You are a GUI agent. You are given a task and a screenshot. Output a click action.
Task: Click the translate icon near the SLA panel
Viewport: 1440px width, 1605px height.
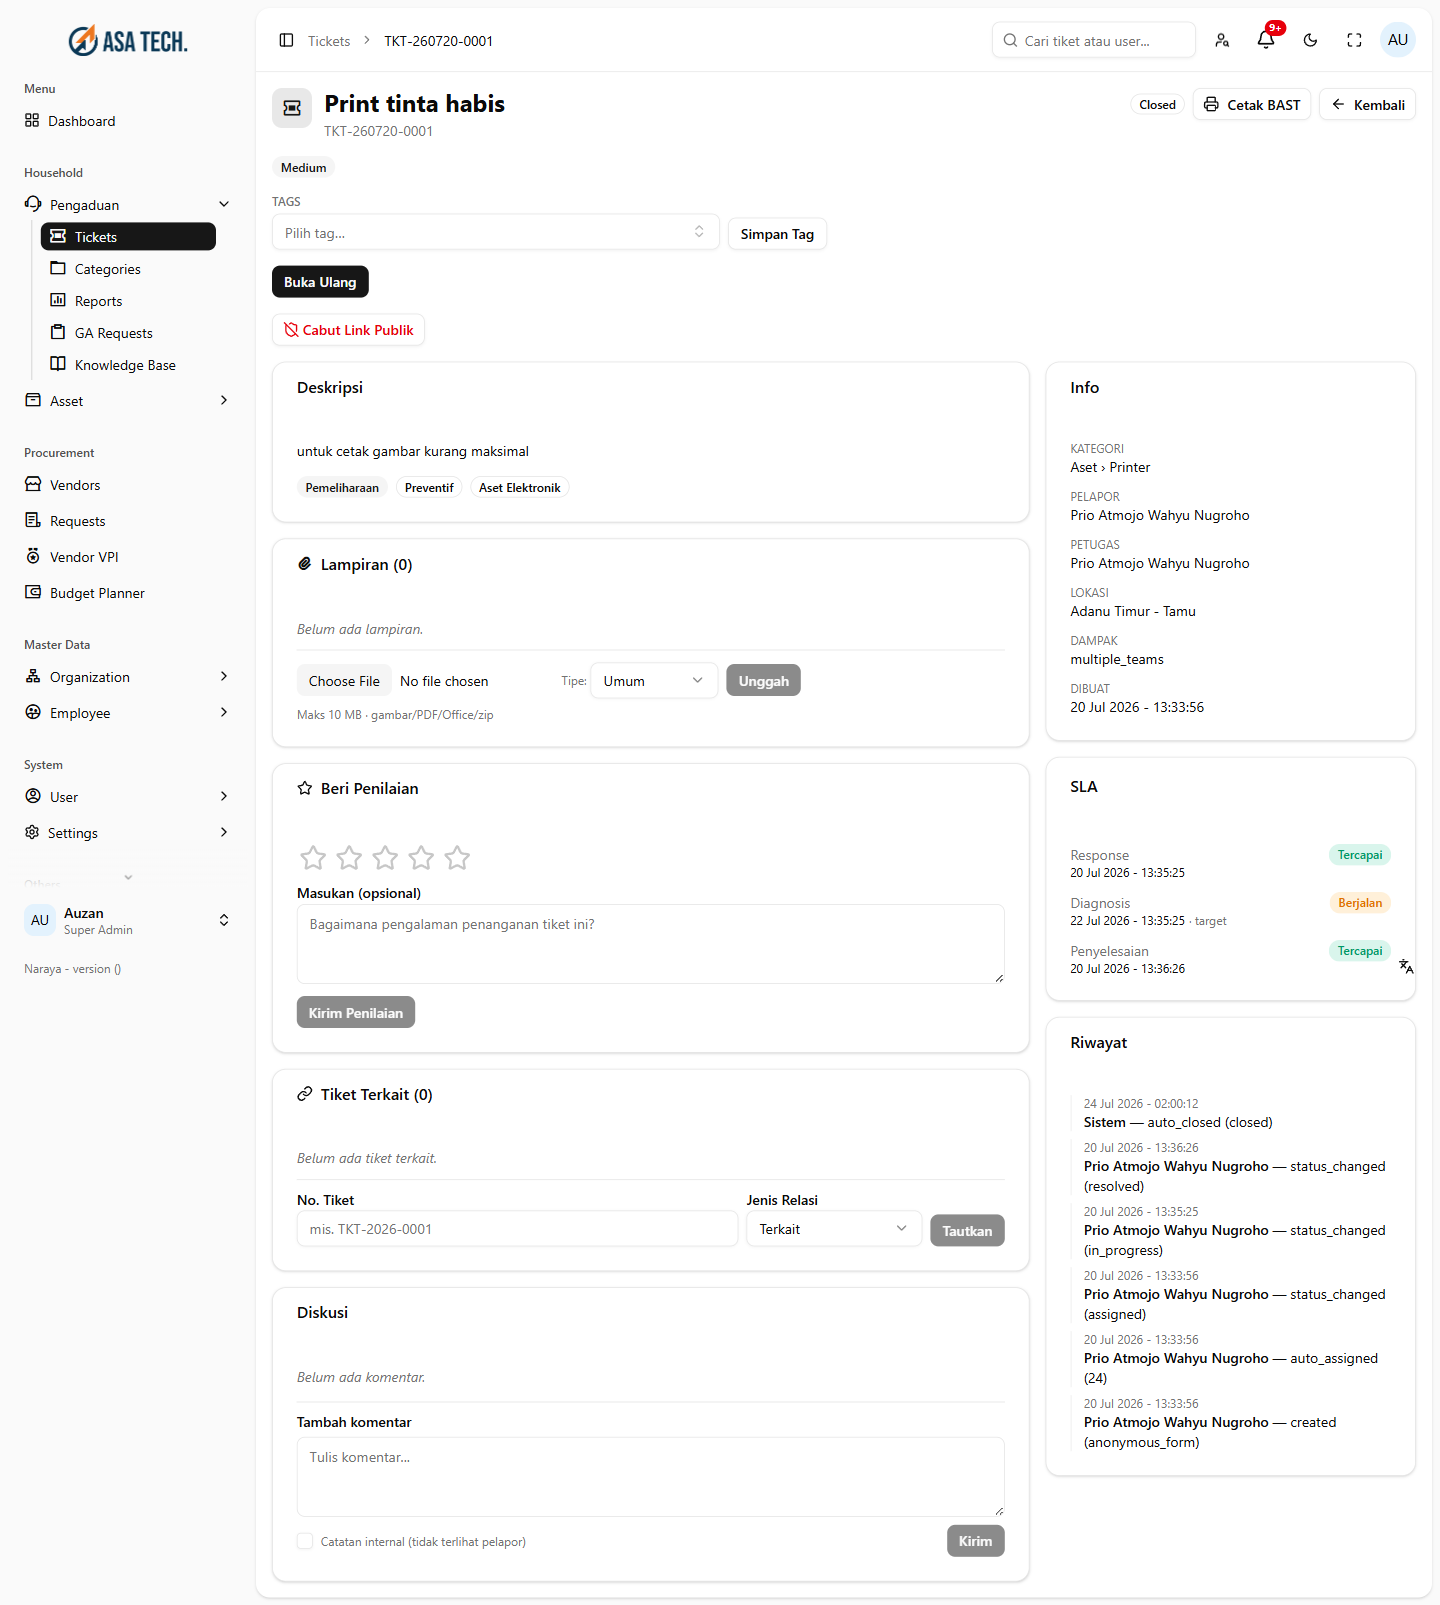(x=1406, y=966)
